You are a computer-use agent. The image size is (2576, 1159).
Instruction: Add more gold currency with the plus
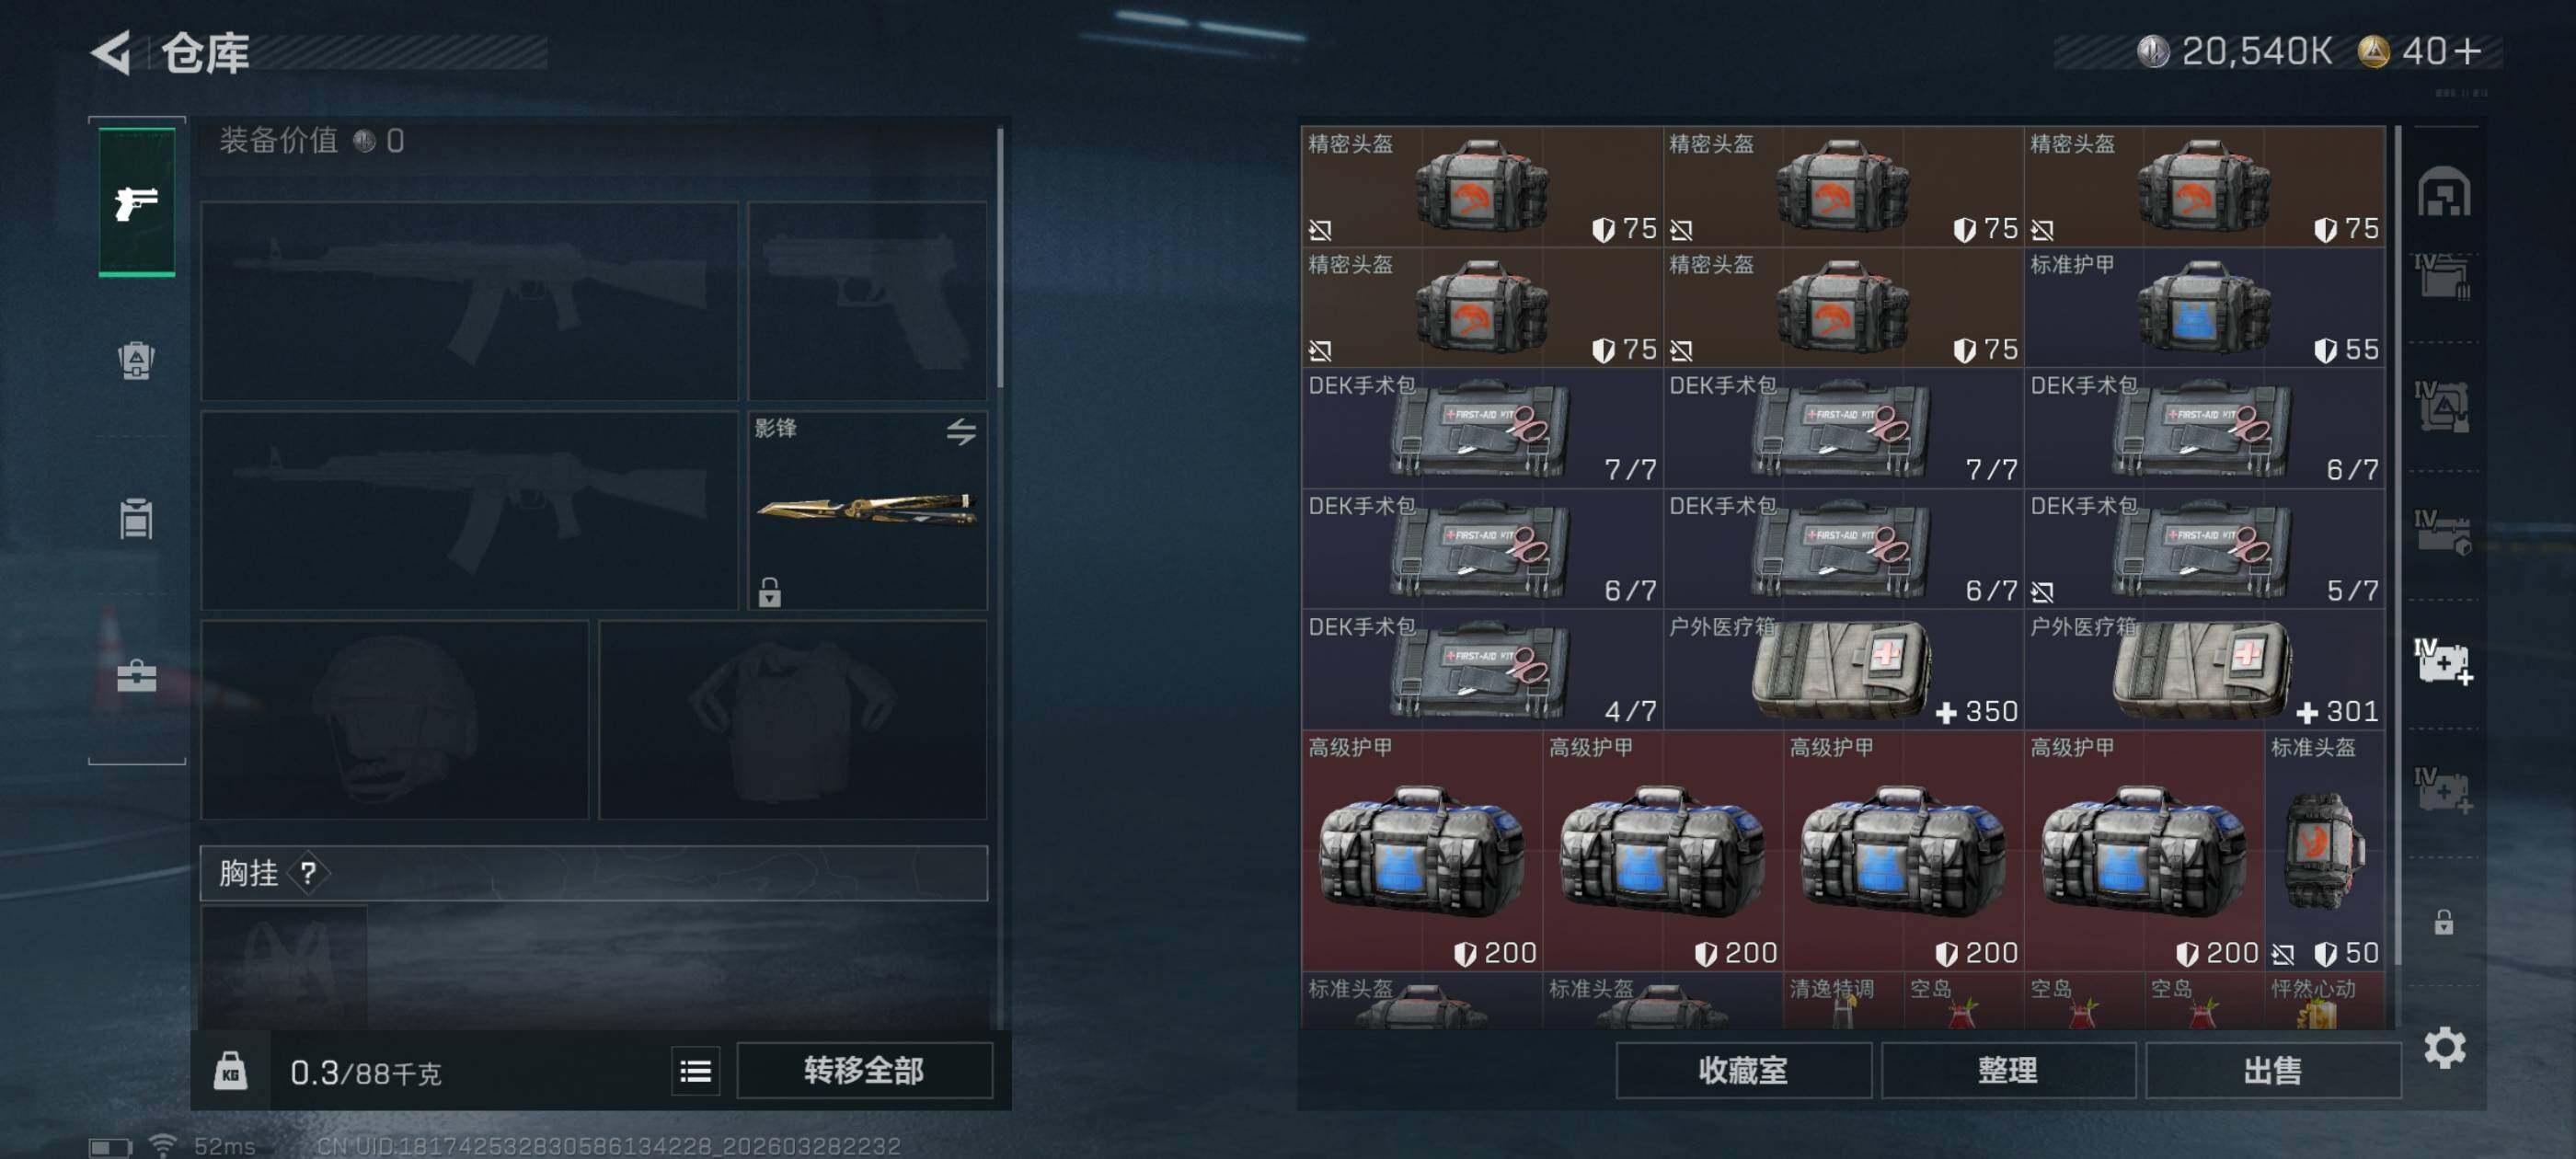(2468, 51)
